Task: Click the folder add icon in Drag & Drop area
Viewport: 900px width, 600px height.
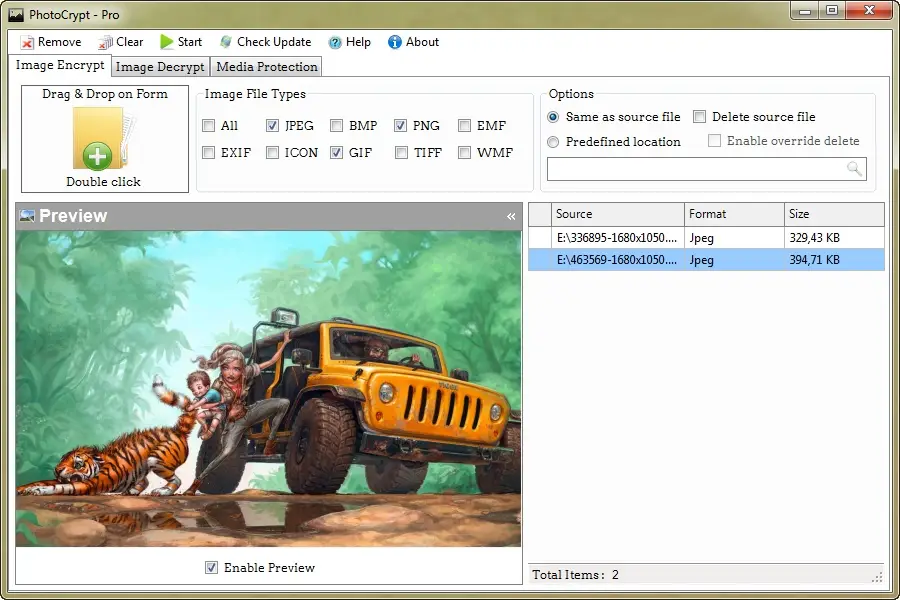Action: (103, 140)
